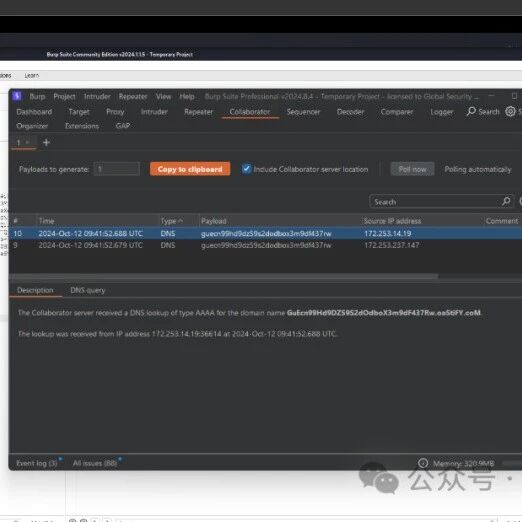Switch to the Repeater tool tab
522x522 pixels.
point(198,112)
